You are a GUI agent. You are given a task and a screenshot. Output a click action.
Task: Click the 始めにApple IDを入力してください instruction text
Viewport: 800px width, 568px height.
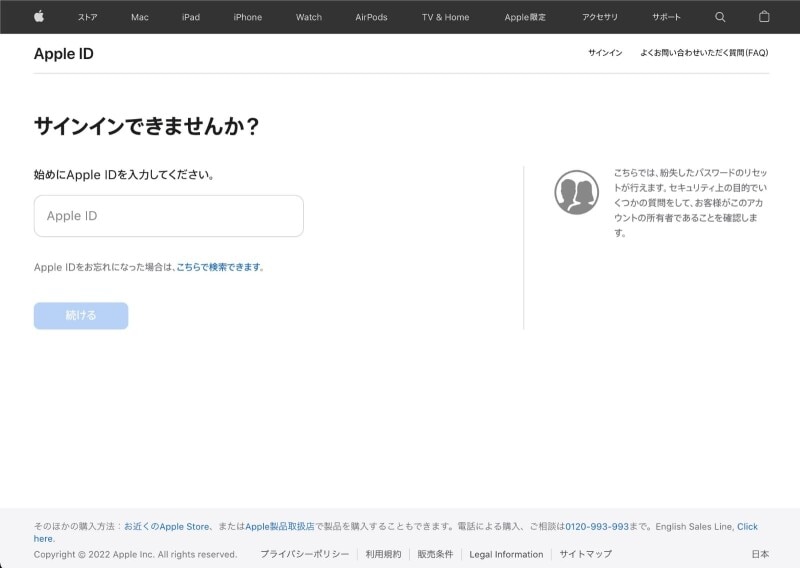pyautogui.click(x=124, y=175)
